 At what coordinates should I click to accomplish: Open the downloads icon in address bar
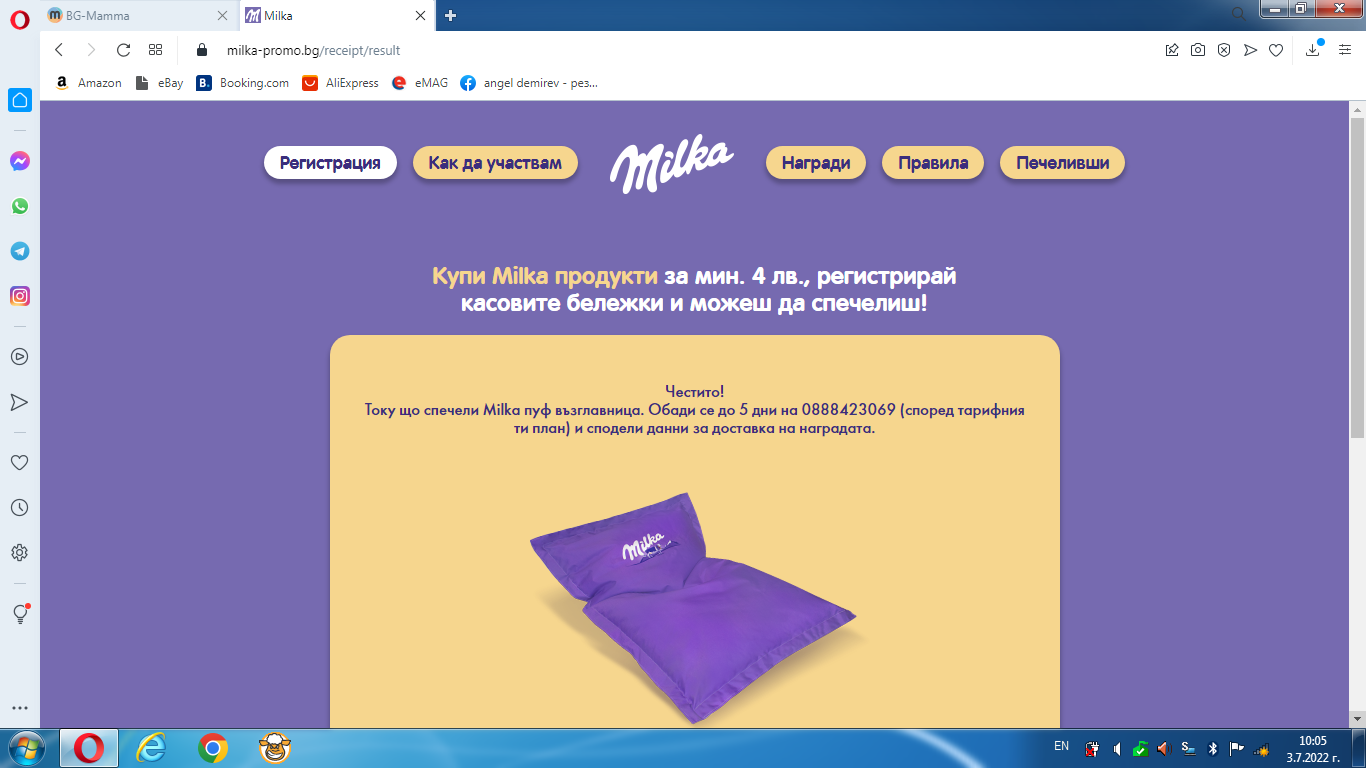click(1313, 50)
